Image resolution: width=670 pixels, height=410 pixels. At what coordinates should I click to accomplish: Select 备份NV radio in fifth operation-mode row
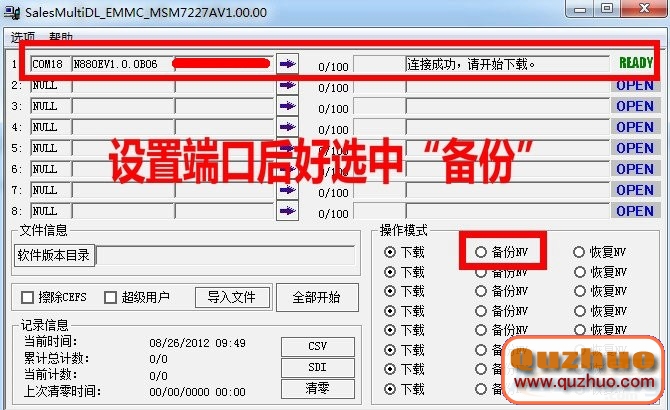pos(481,330)
